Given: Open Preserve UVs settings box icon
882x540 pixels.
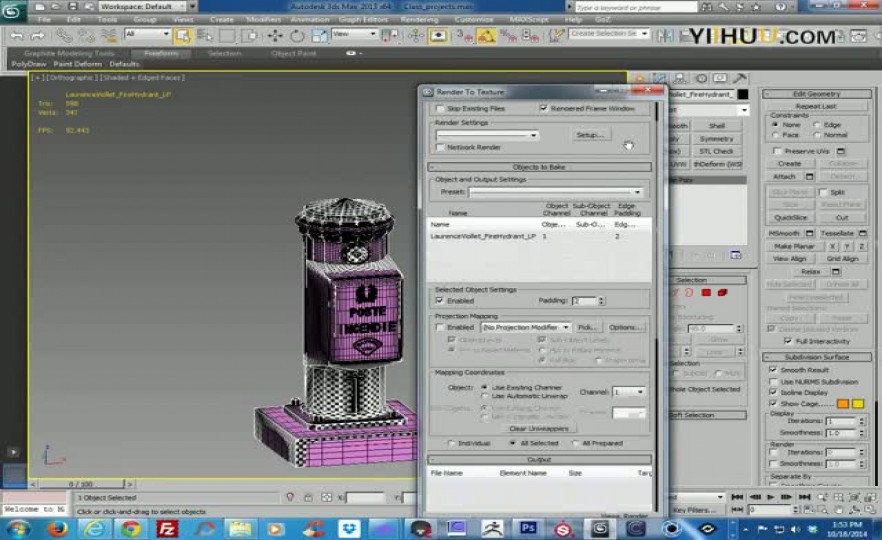Looking at the screenshot, I should (x=841, y=151).
